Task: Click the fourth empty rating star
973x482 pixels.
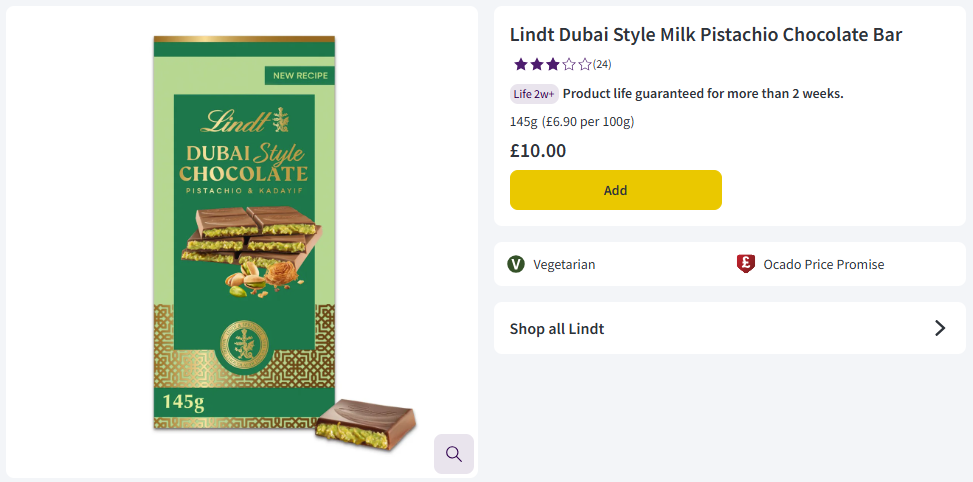Action: 569,65
